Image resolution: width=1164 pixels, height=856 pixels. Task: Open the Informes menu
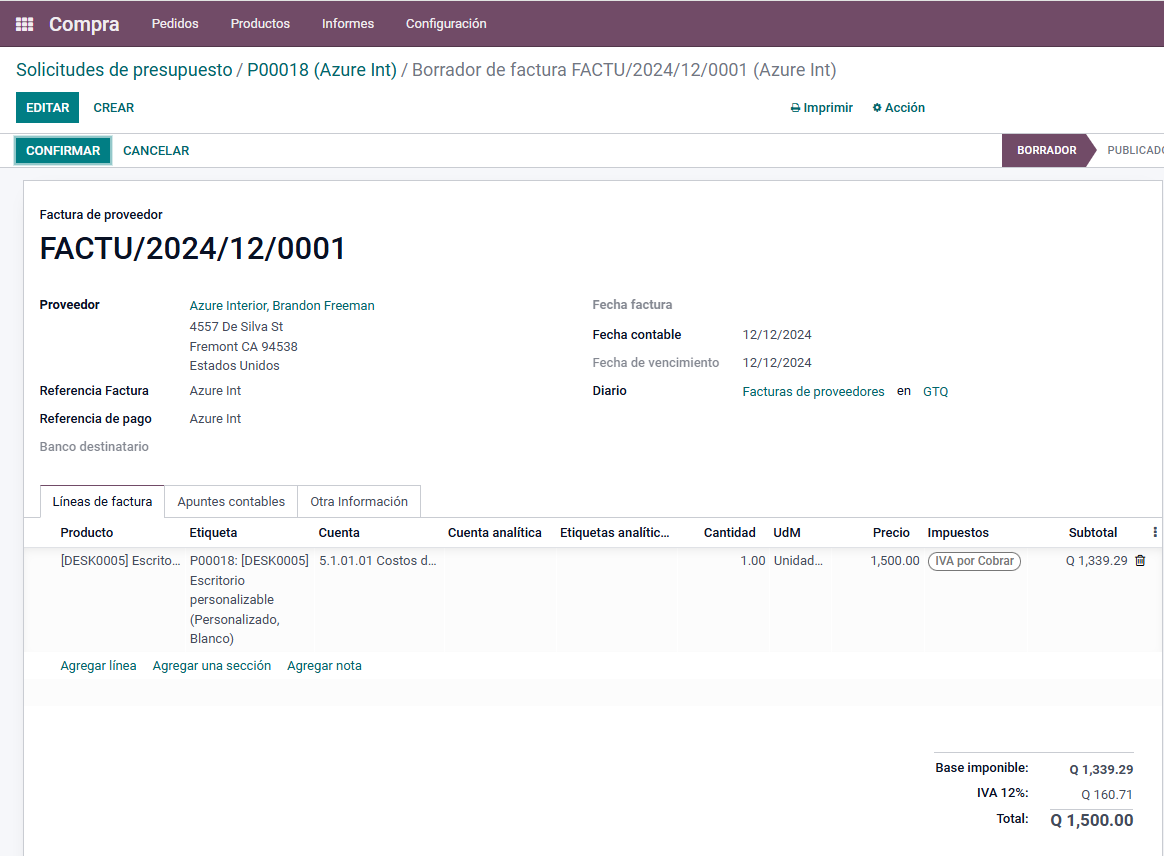point(348,24)
